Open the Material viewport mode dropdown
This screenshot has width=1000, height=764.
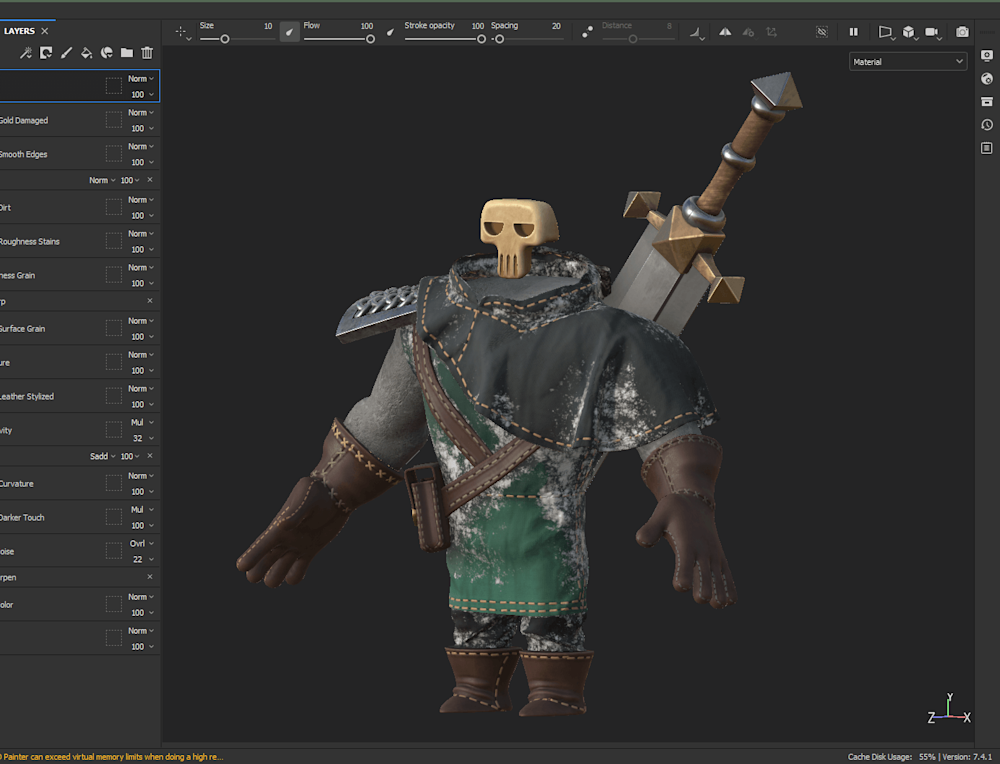[908, 62]
